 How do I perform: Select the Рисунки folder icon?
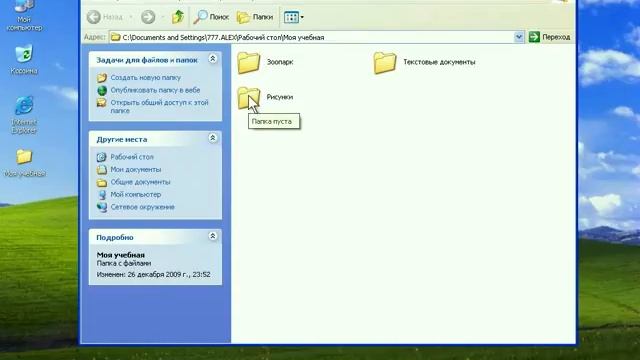248,98
